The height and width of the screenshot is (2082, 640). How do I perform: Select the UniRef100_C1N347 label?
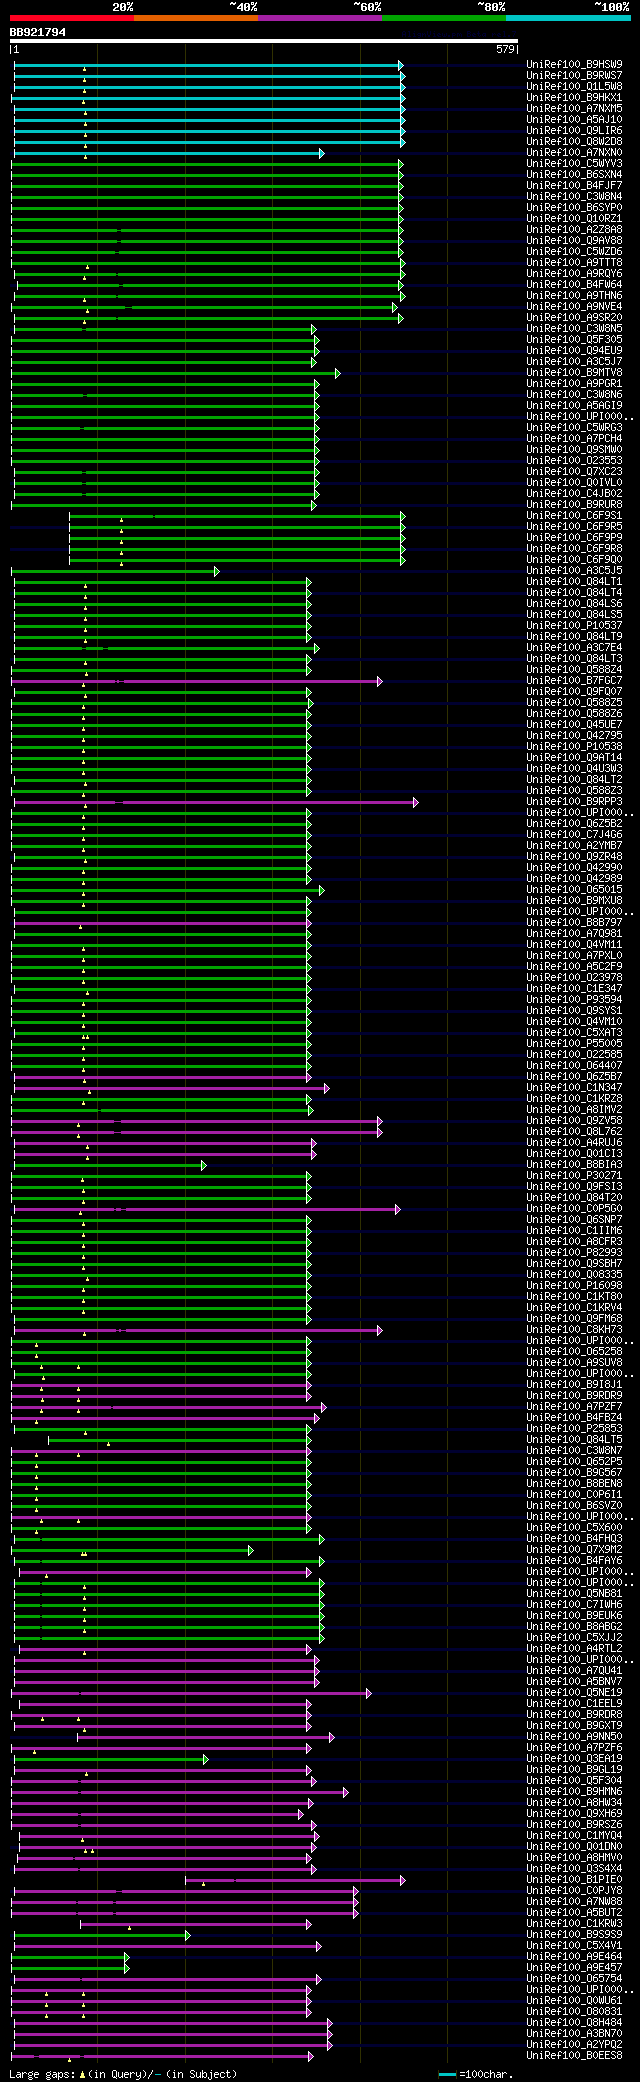pos(574,1088)
